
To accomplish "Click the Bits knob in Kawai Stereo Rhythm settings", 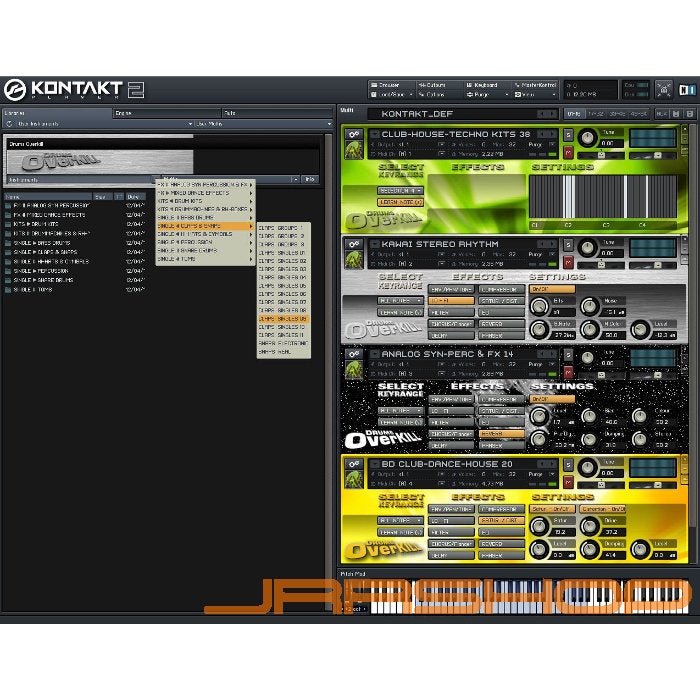I will click(539, 306).
